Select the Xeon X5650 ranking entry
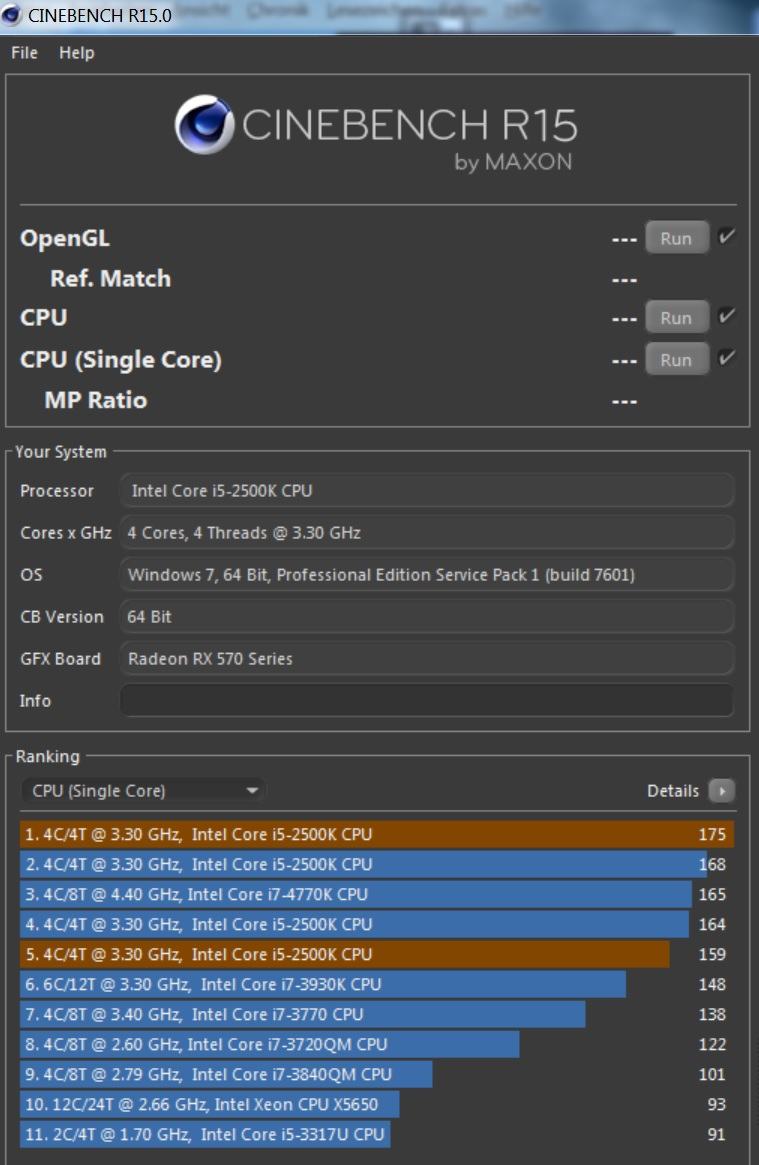Image resolution: width=759 pixels, height=1165 pixels. coord(209,1104)
